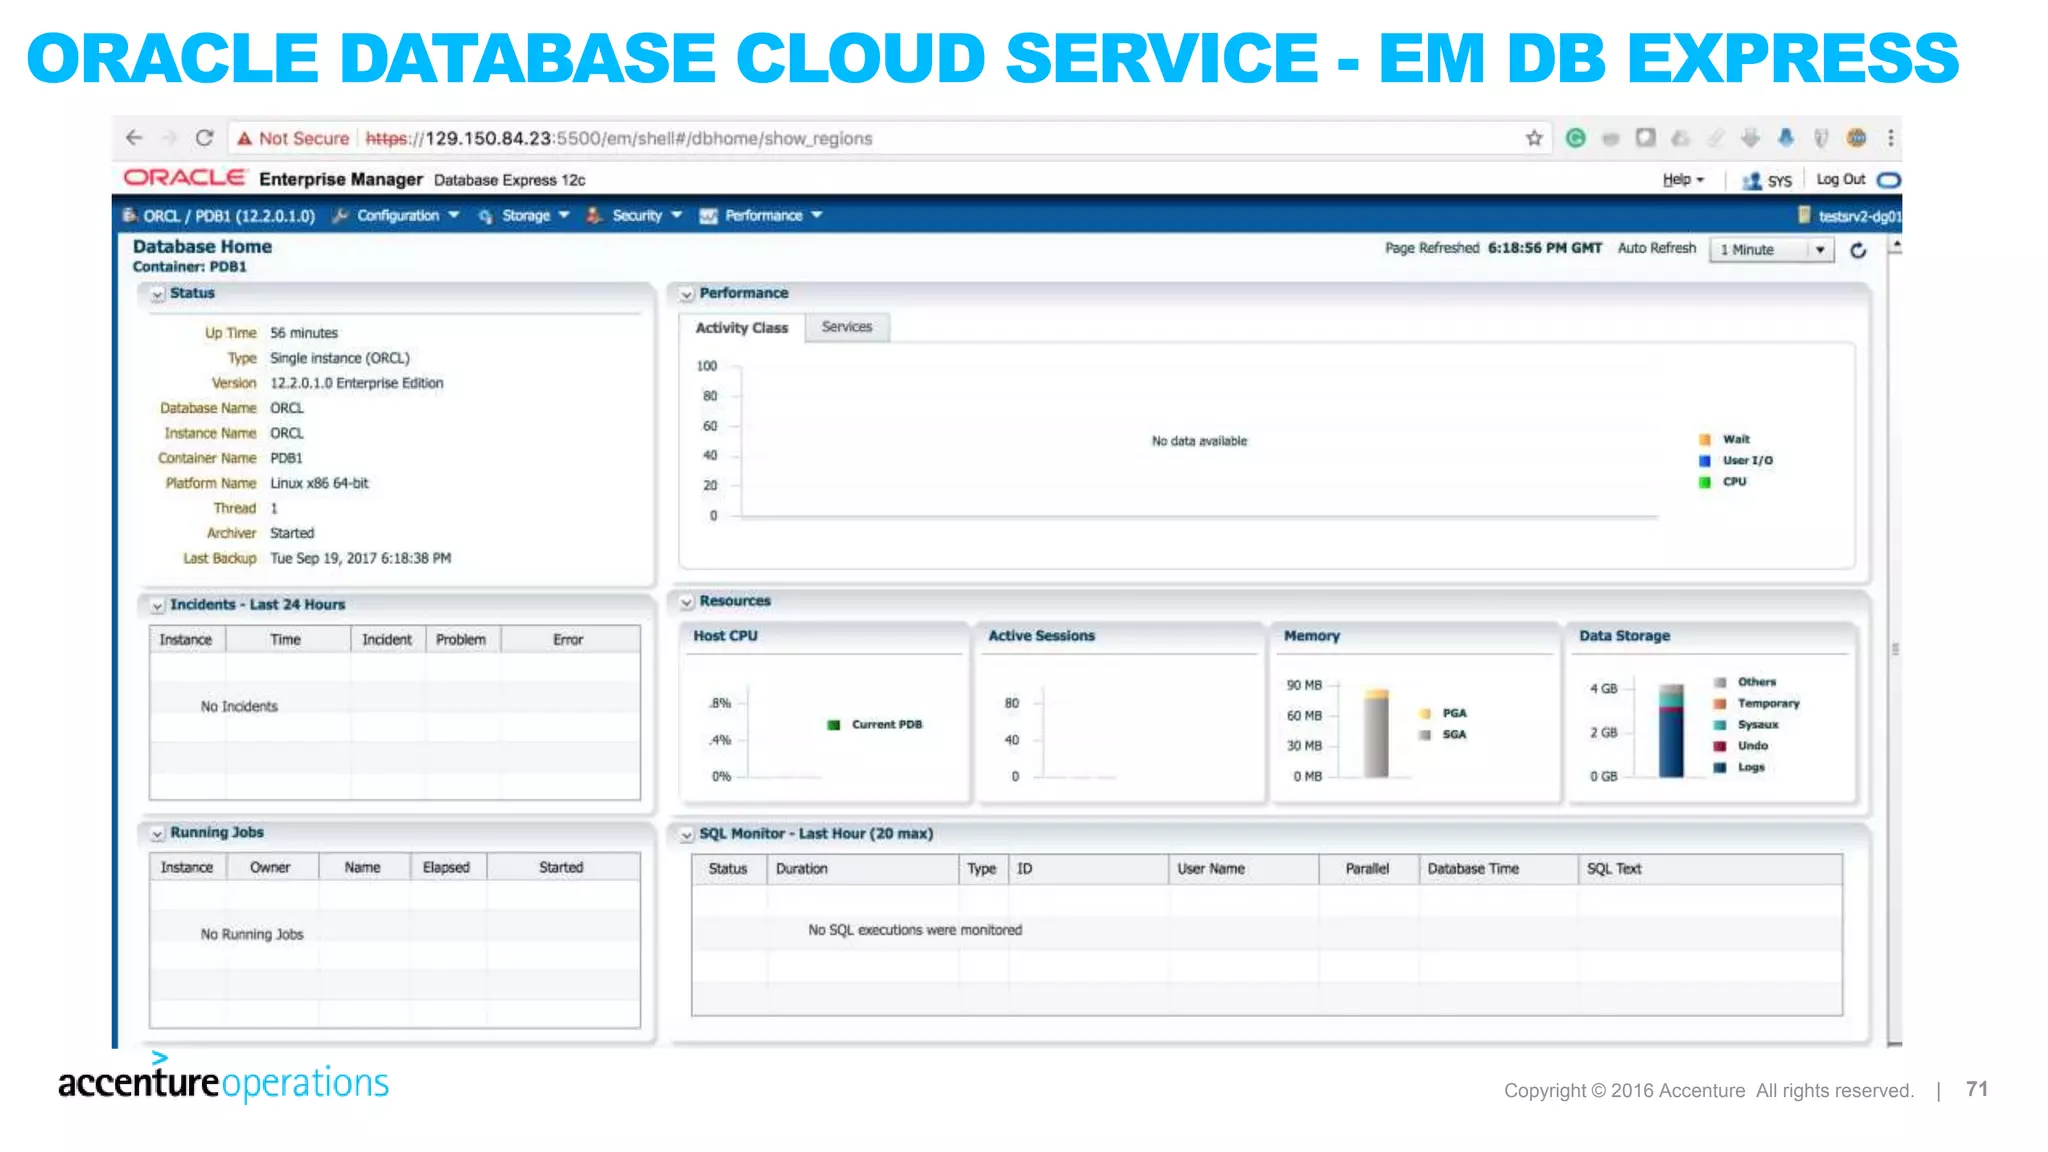Click the Storage cylinder icon
Viewport: 2048px width, 1152px height.
coord(486,216)
